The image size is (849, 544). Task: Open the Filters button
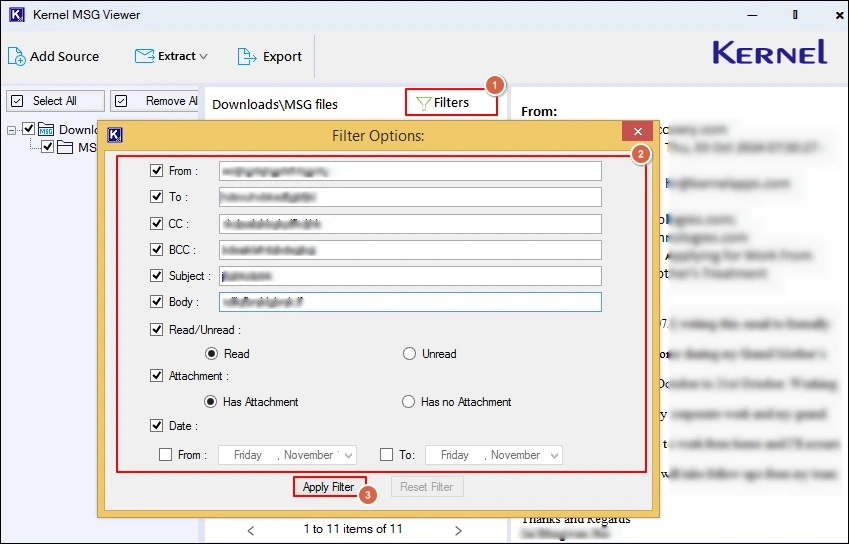click(x=452, y=103)
